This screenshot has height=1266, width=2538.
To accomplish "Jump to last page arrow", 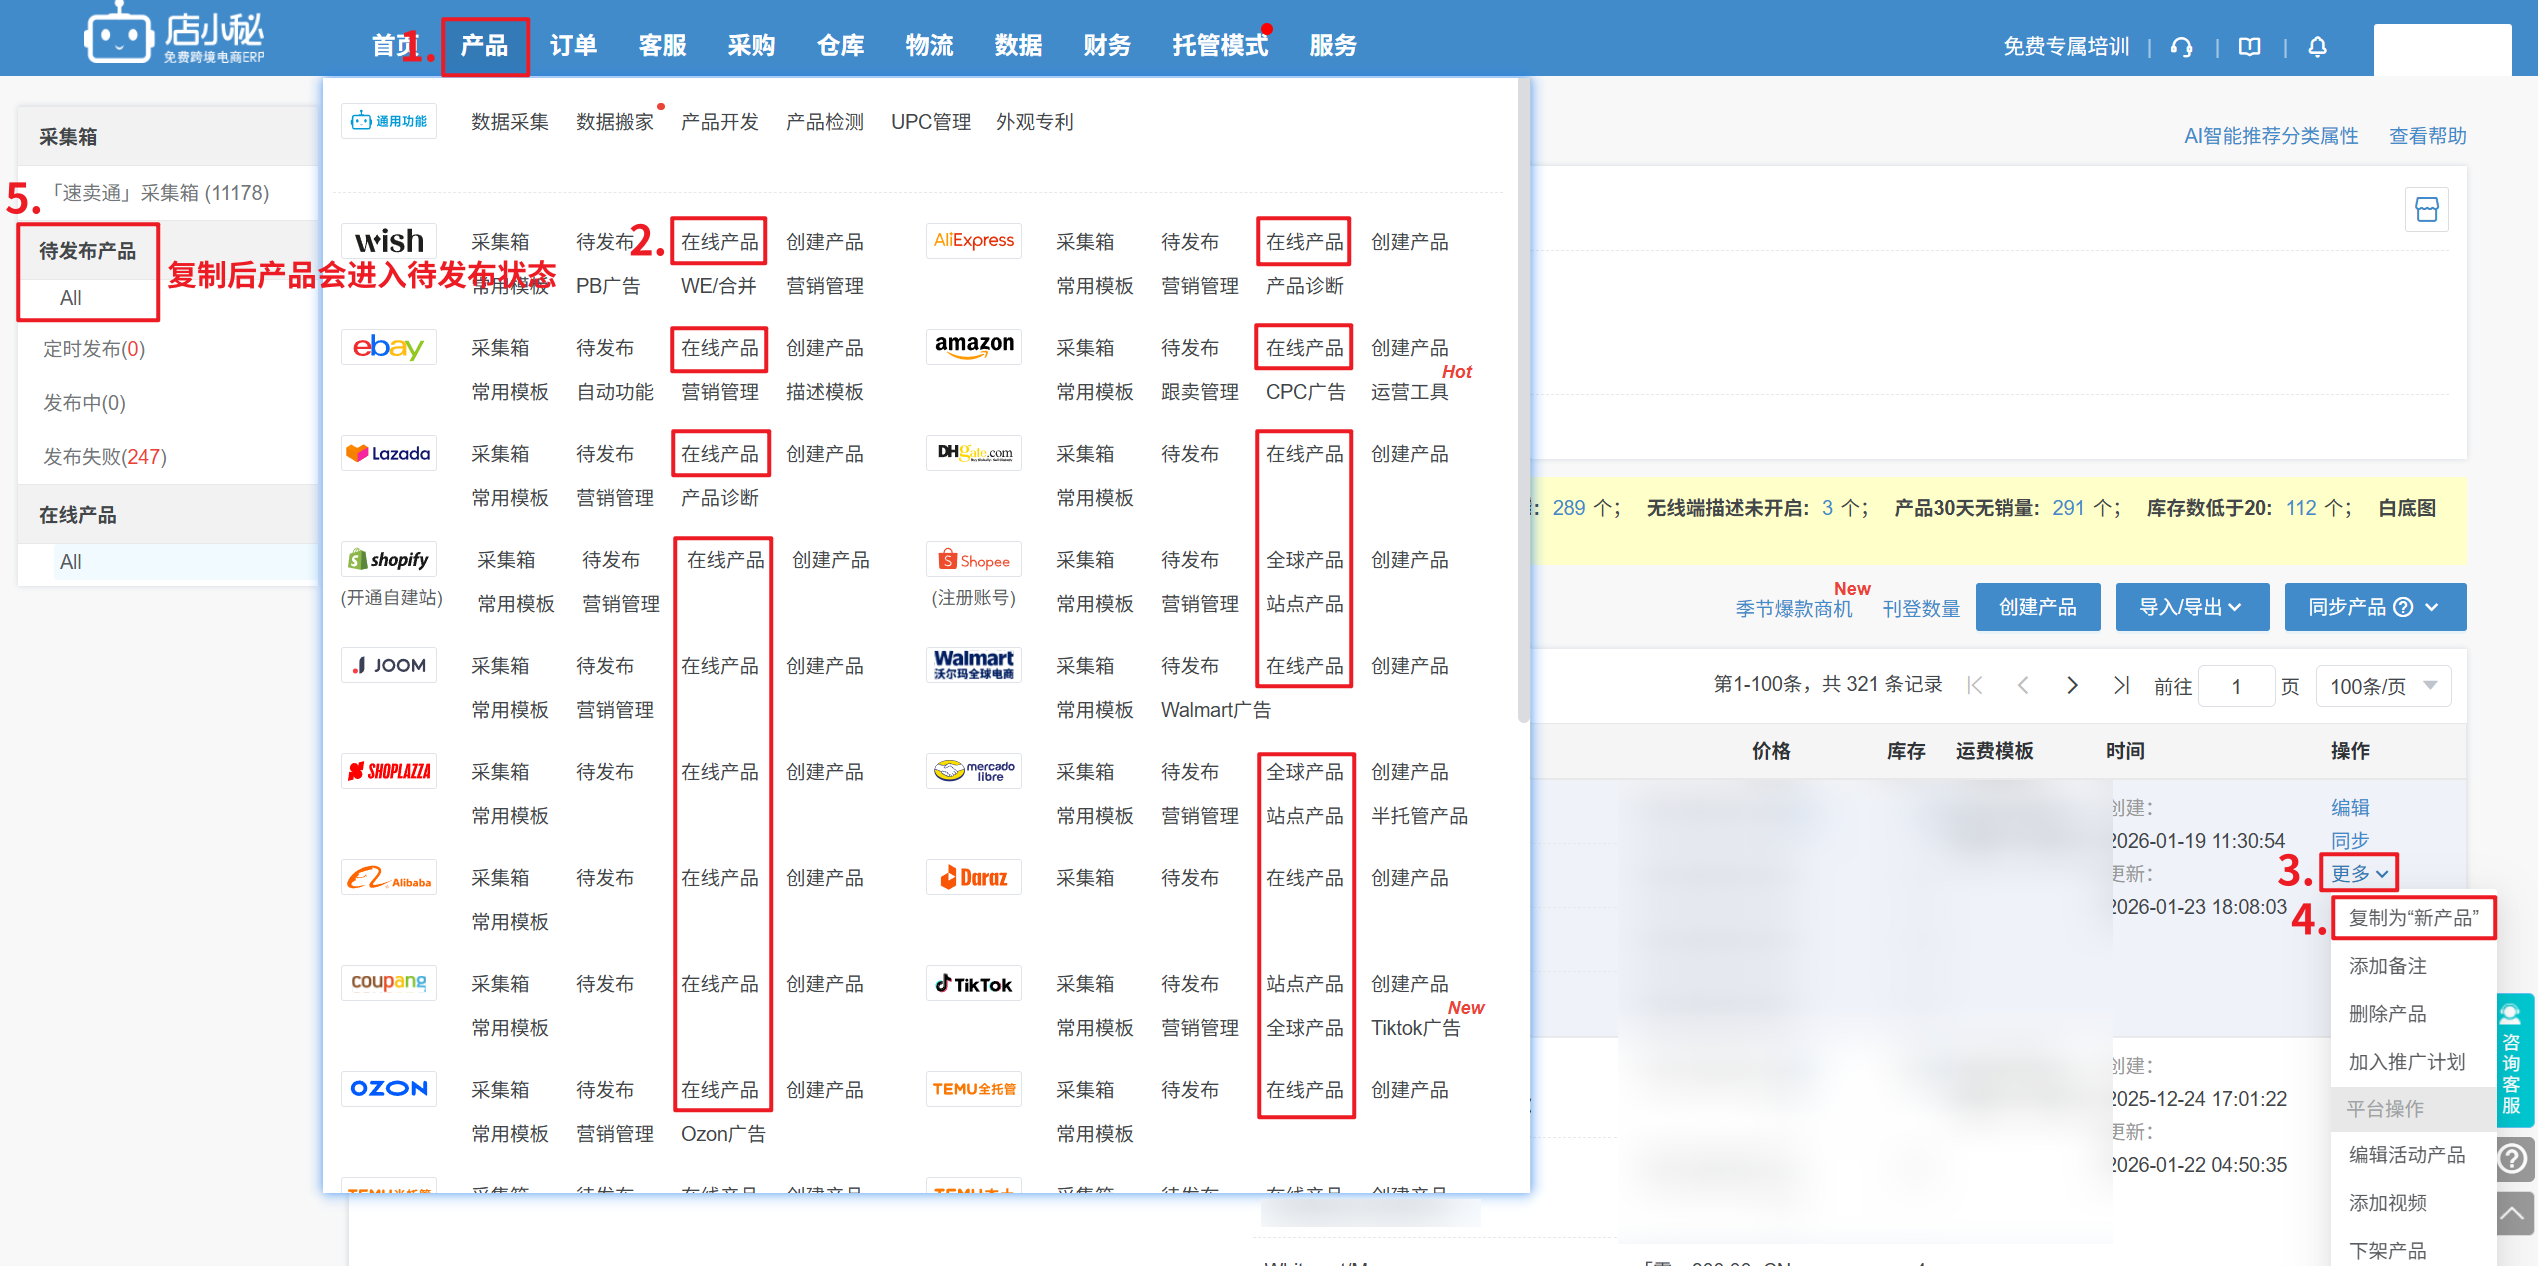I will coord(2120,686).
